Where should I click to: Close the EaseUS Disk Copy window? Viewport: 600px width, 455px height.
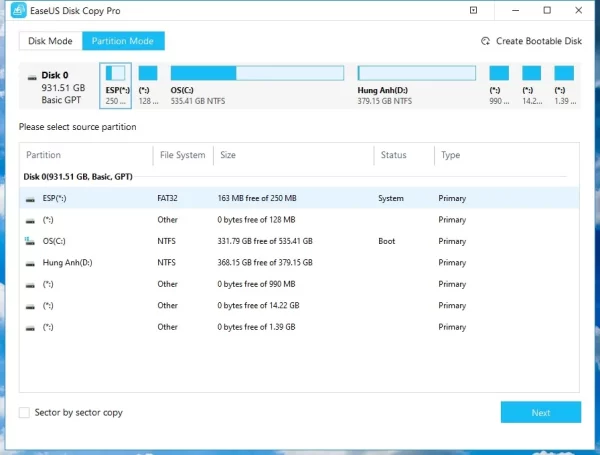[x=579, y=10]
